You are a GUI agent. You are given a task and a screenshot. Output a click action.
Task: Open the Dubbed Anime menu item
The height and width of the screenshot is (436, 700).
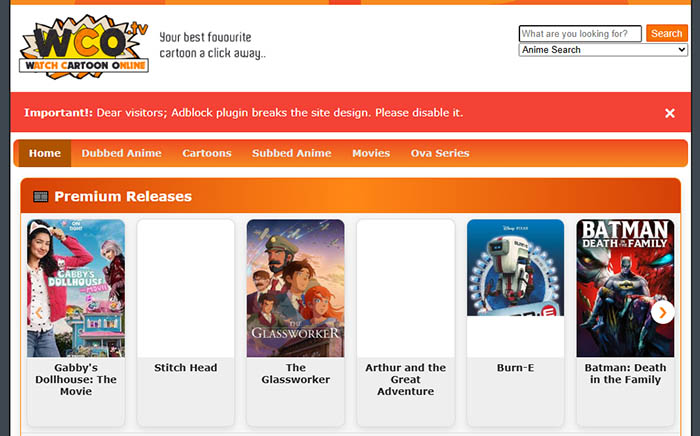pyautogui.click(x=121, y=153)
